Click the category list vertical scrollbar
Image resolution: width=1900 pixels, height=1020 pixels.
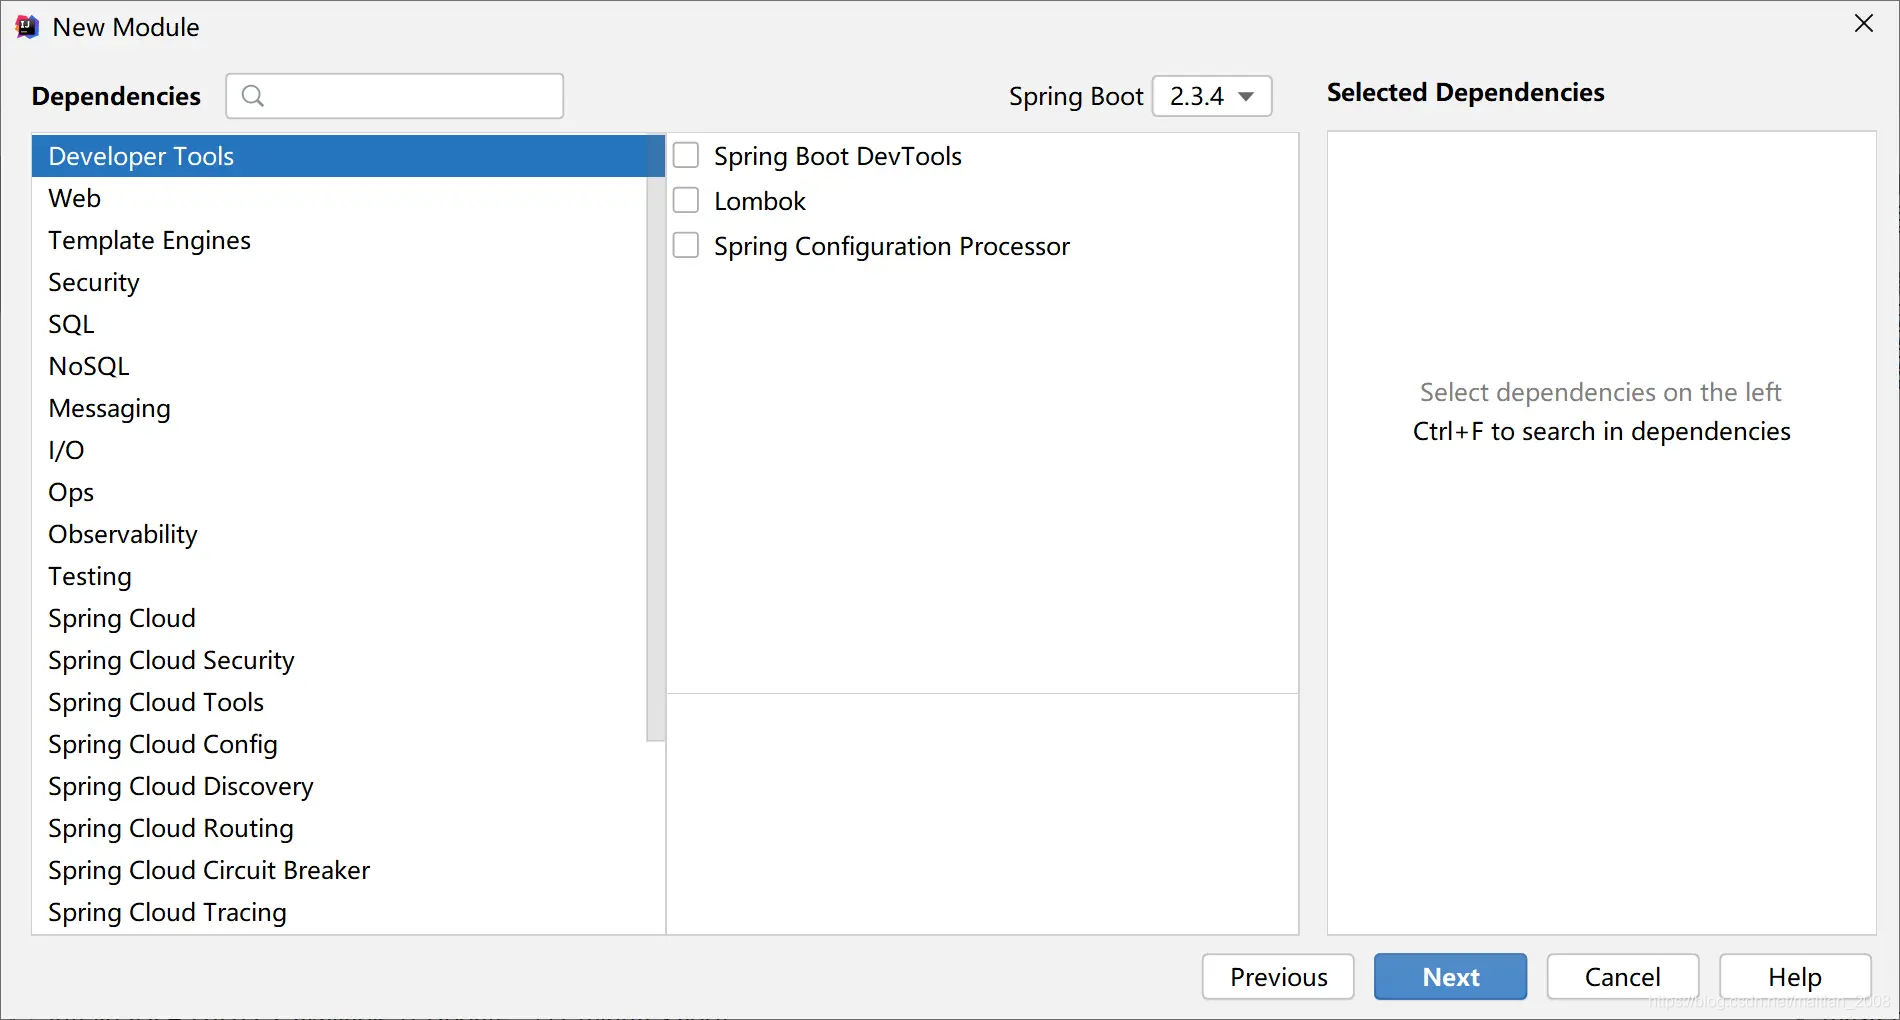(656, 438)
